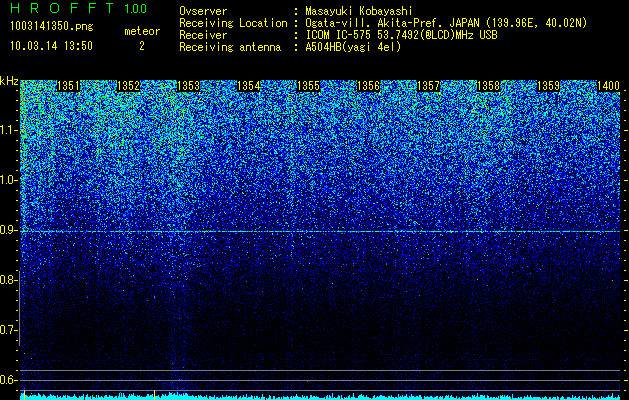The height and width of the screenshot is (400, 629).
Task: Click the HROFFT title text
Action: click(x=62, y=8)
